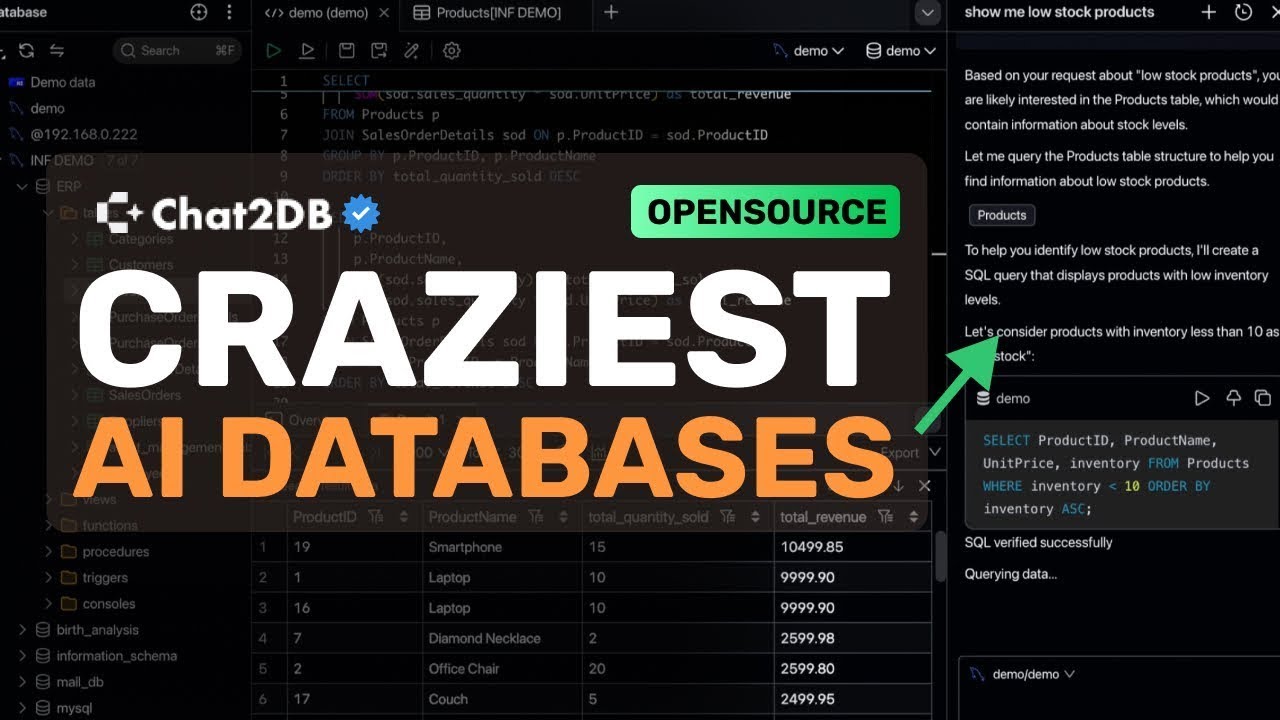
Task: Sort by the ProductName column arrows
Action: 563,517
